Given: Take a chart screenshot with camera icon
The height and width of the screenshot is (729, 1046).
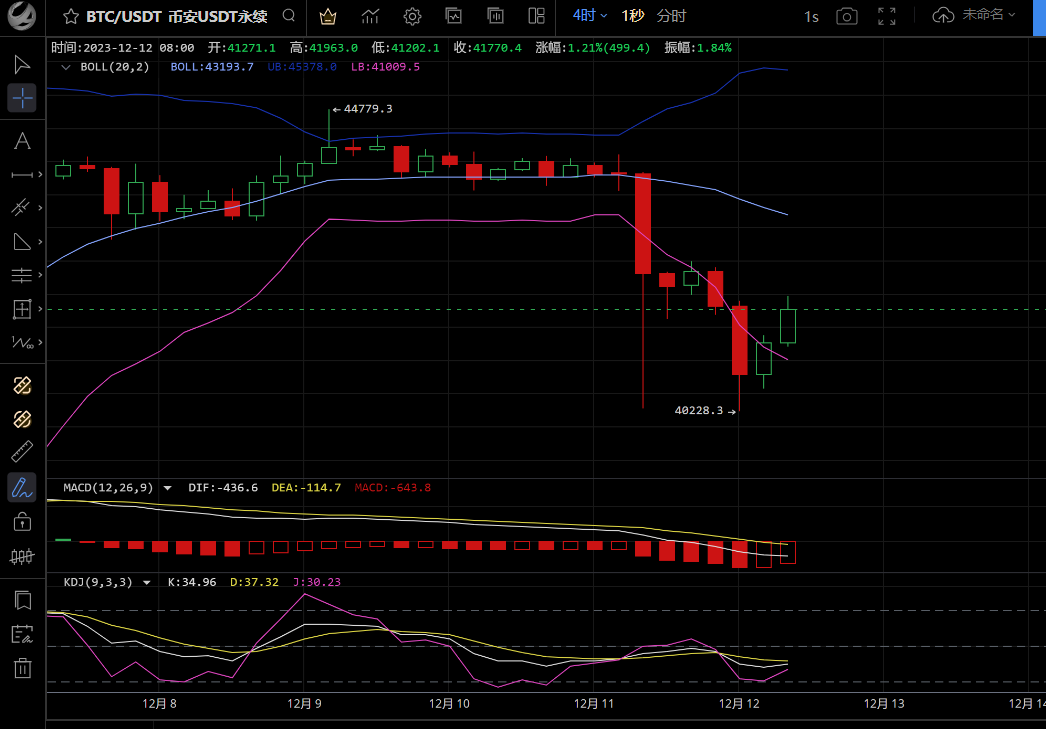Looking at the screenshot, I should (x=846, y=16).
